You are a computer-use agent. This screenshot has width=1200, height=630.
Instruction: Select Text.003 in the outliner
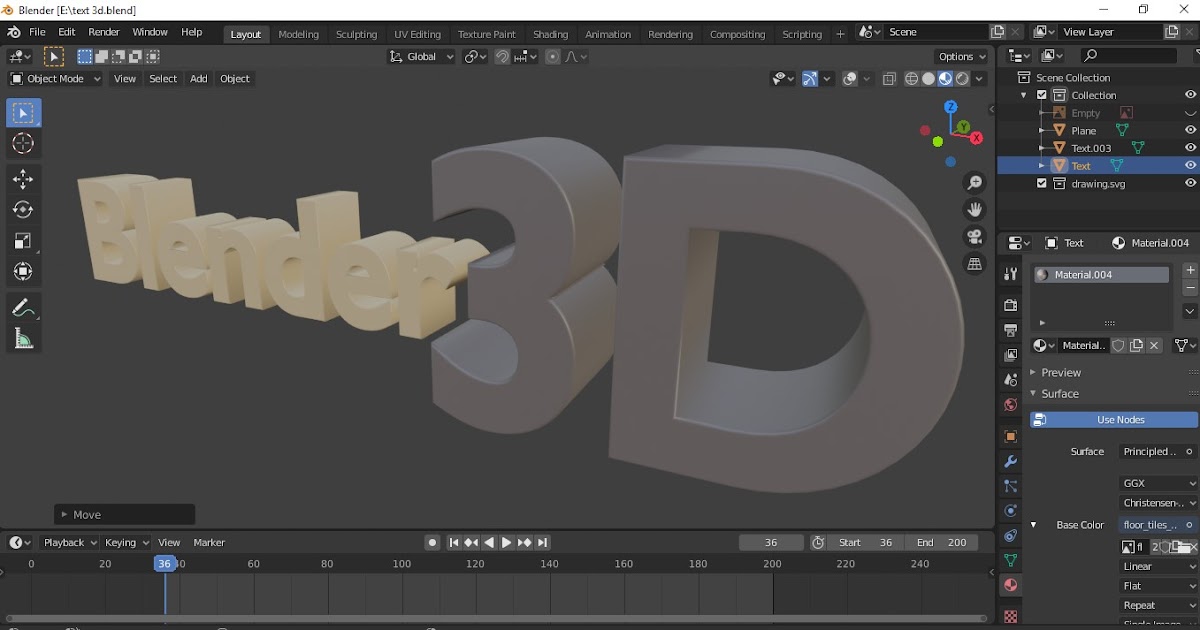1090,147
